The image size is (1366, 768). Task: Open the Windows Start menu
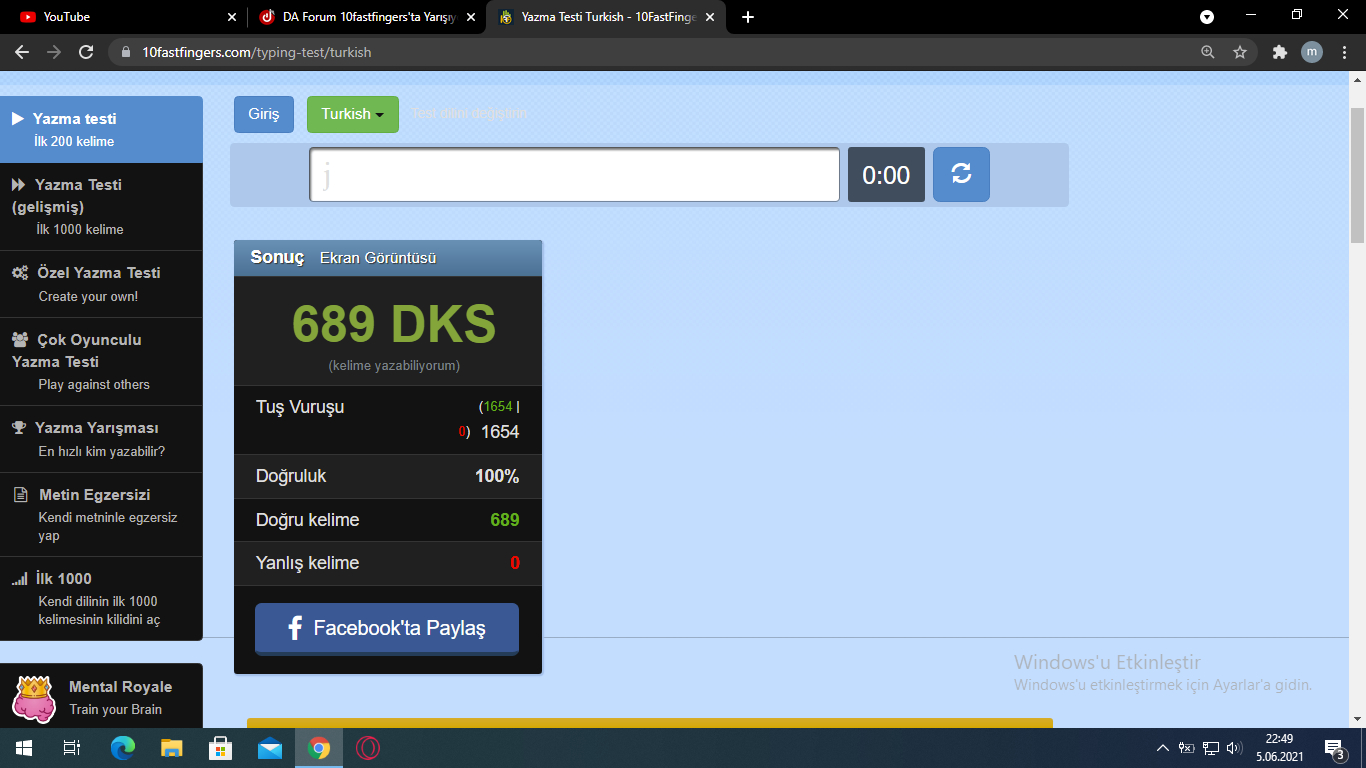[x=24, y=748]
